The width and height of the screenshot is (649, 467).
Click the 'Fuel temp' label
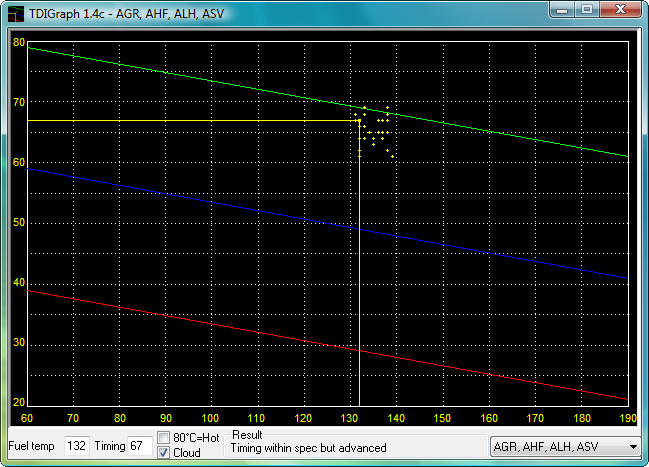point(31,446)
